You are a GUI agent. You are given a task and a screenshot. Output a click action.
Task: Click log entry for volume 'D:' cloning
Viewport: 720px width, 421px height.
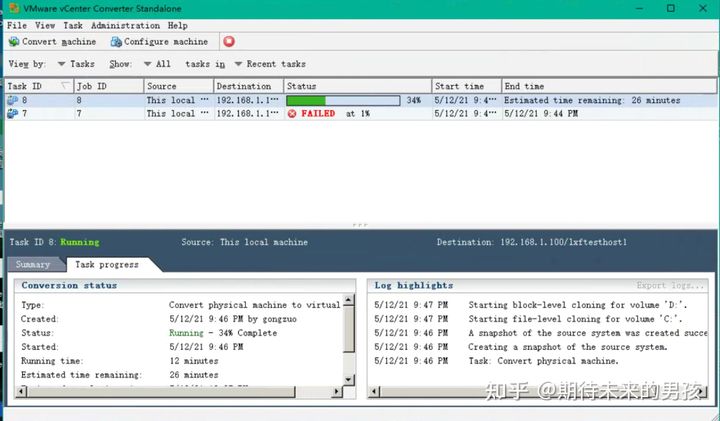point(578,305)
